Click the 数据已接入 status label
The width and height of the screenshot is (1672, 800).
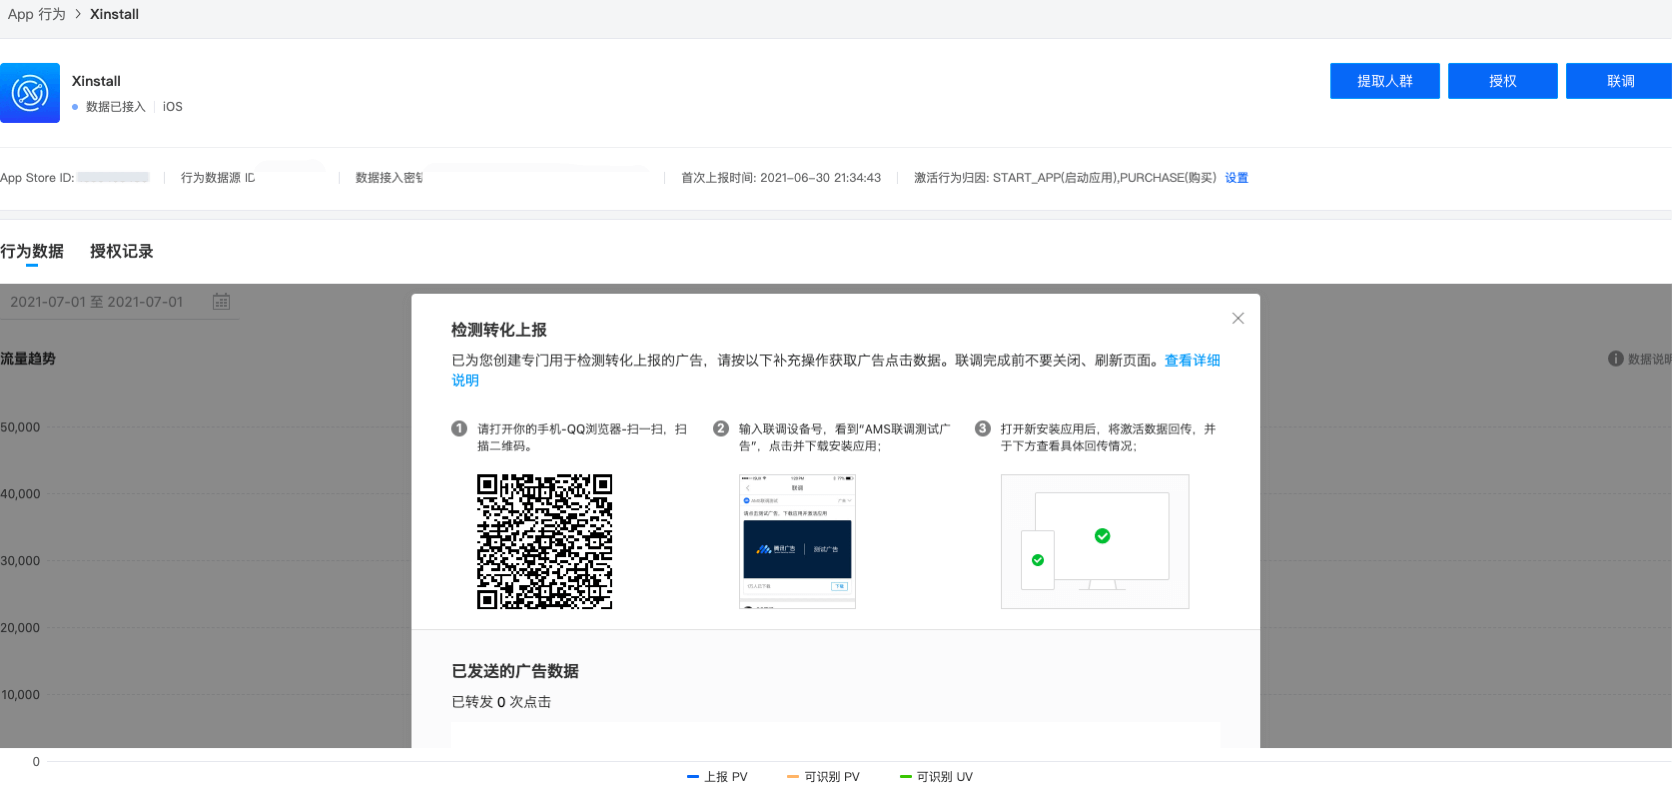coord(115,107)
